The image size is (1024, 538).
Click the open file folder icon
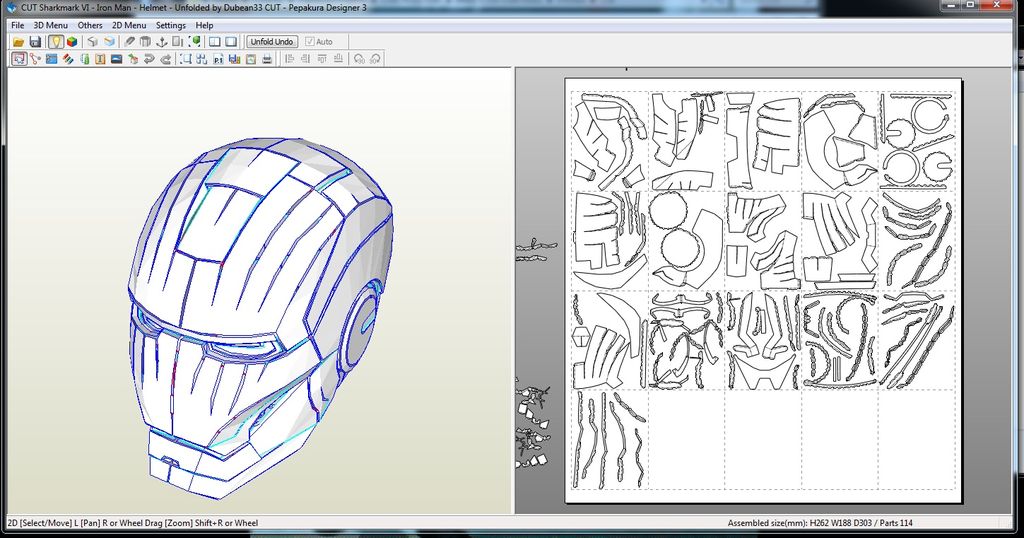coord(19,42)
